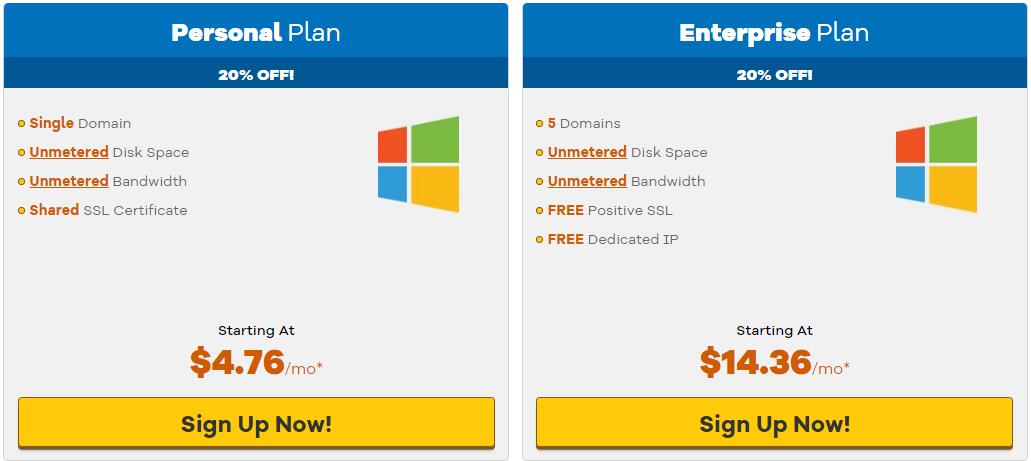
Task: Select the Enterprise Plan header
Action: (x=774, y=32)
